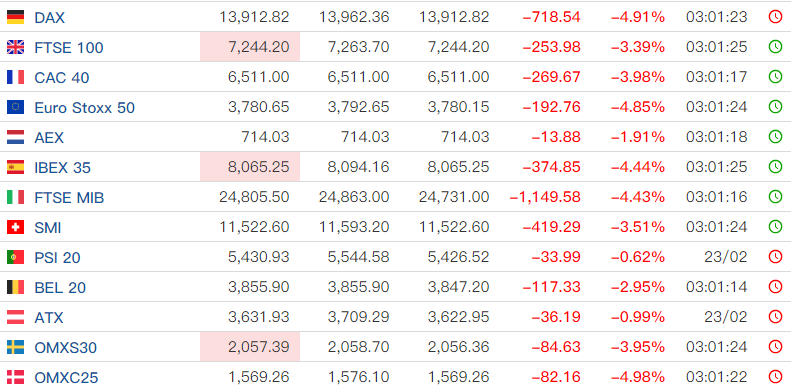Click FTSE MIB change value -1,149.58
This screenshot has width=791, height=390.
pos(545,197)
